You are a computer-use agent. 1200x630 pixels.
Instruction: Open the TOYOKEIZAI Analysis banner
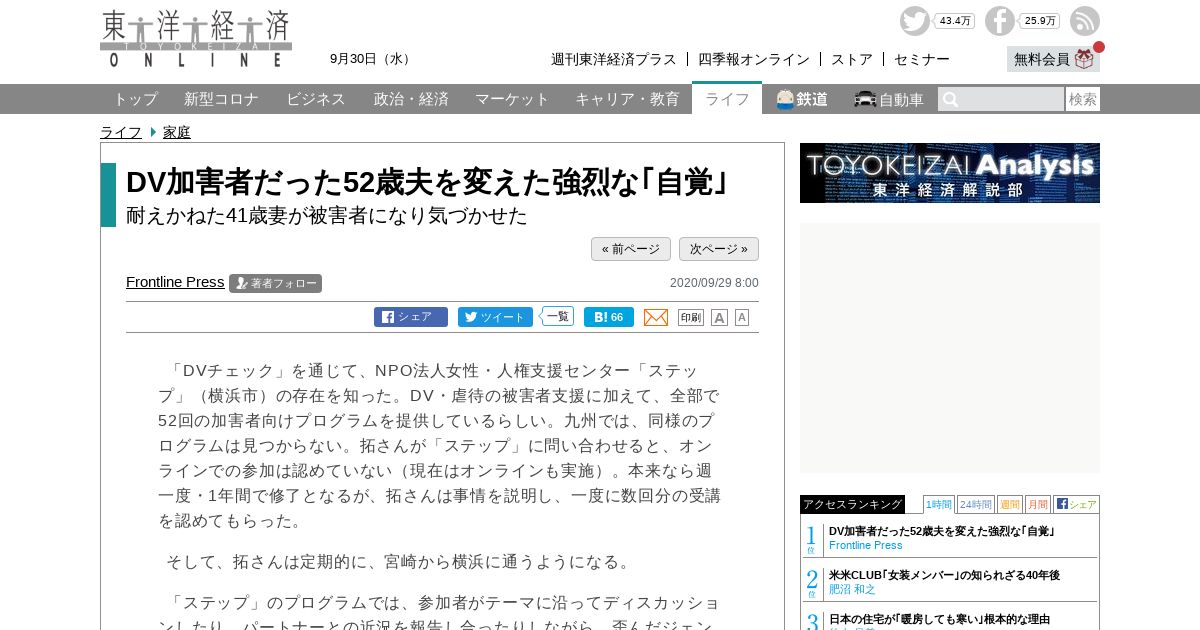(950, 173)
